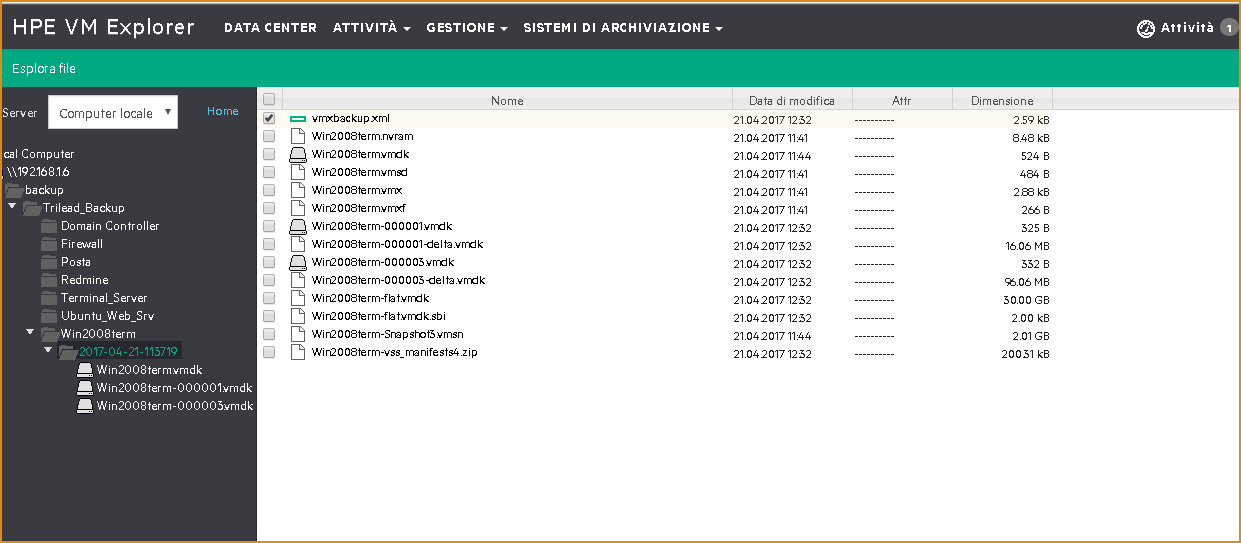
Task: Collapse the Trilead_Backup tree node arrow
Action: point(12,207)
